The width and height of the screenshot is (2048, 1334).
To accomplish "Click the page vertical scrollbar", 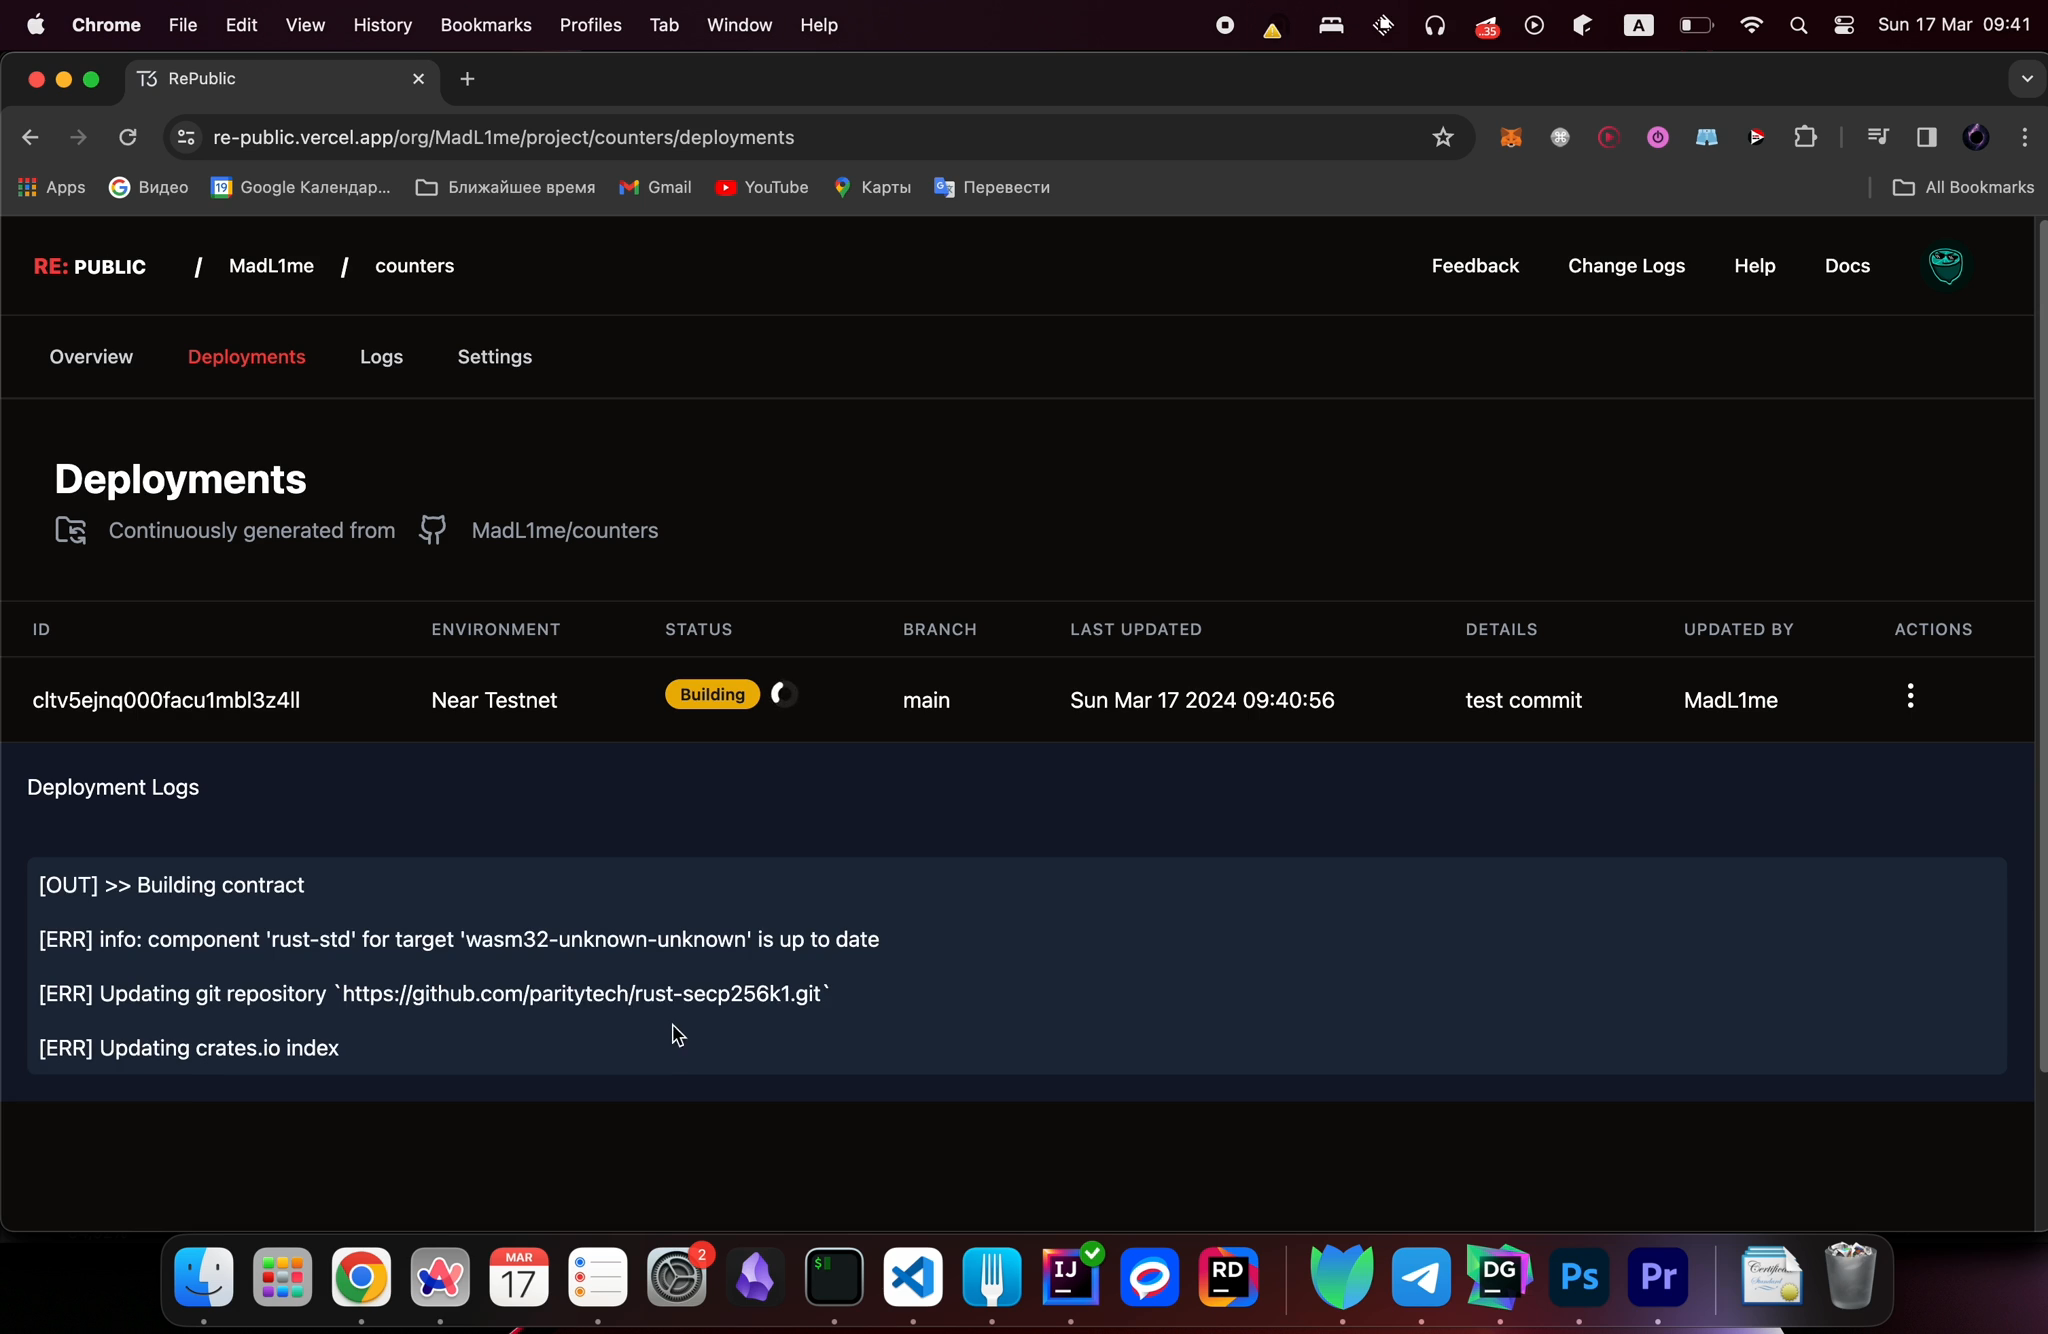I will [x=2041, y=646].
